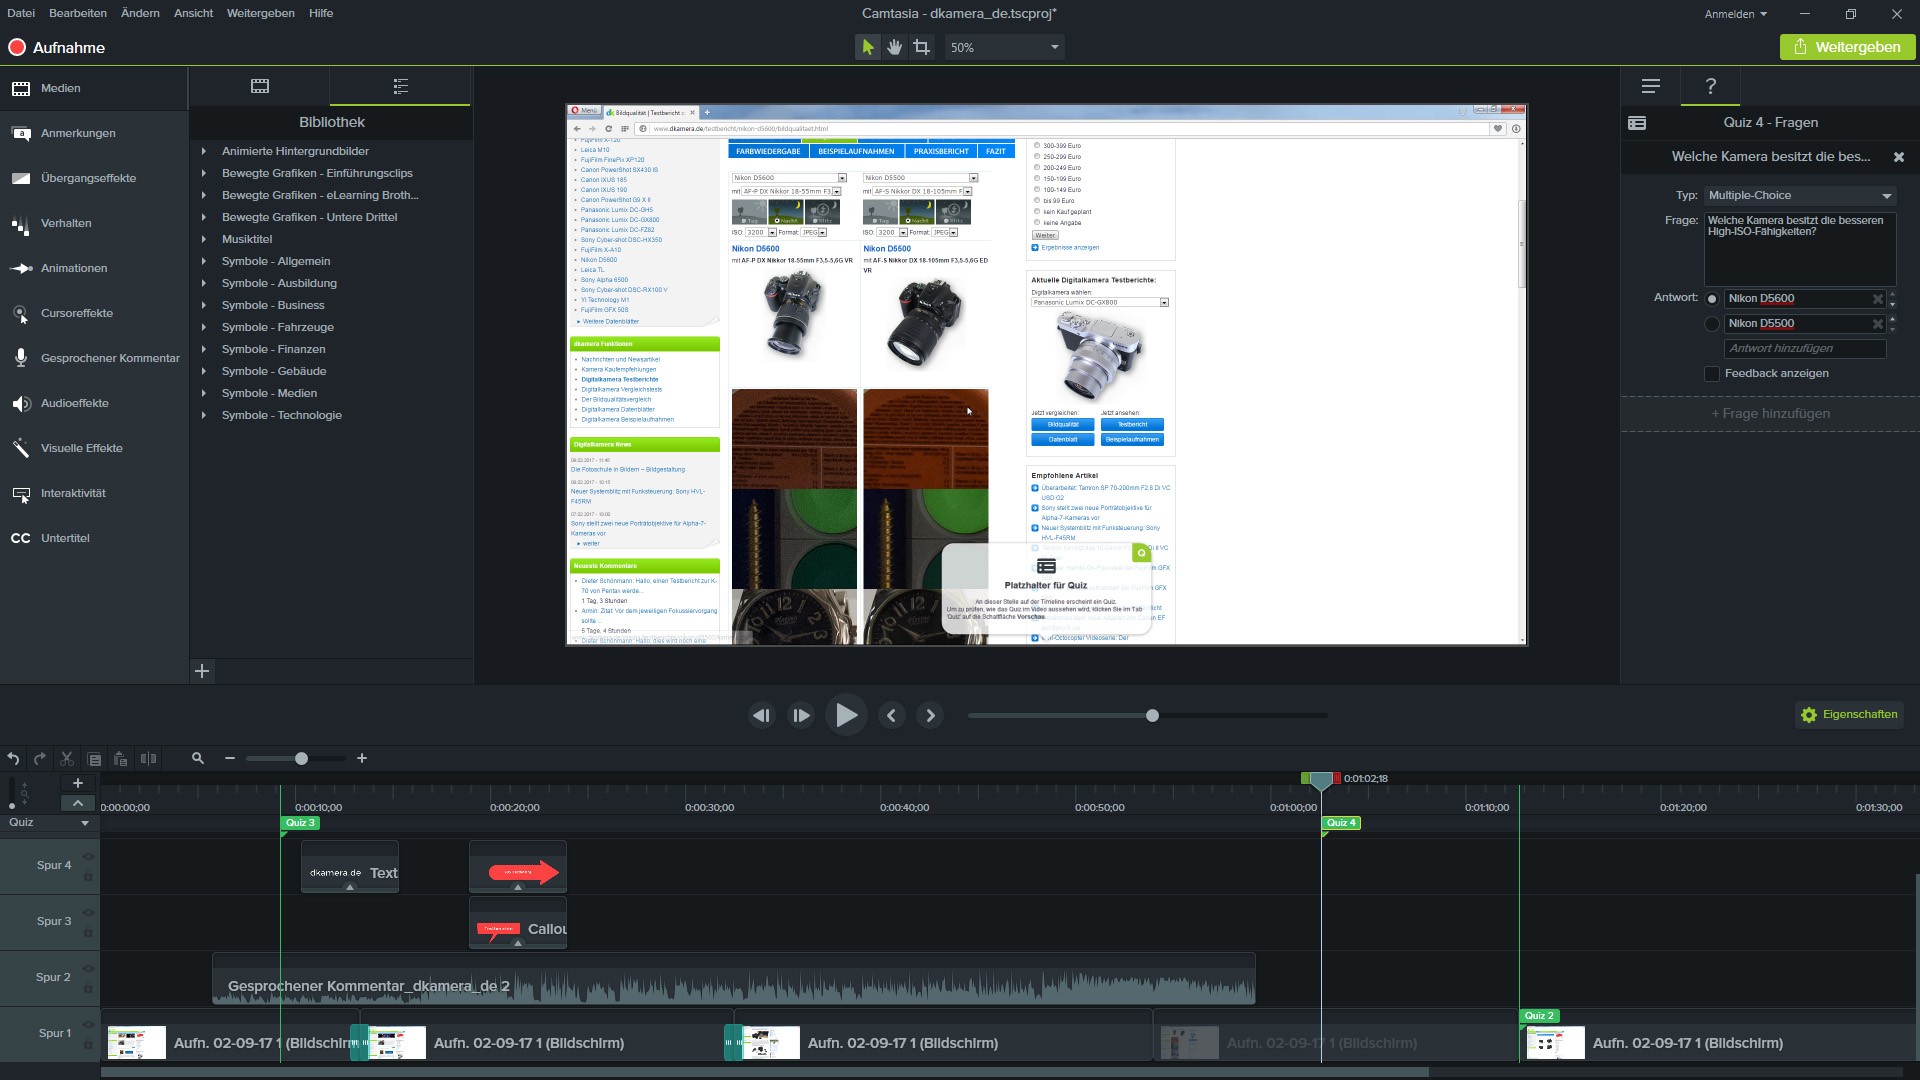
Task: Open Cursoreffekte panel
Action: 77,314
